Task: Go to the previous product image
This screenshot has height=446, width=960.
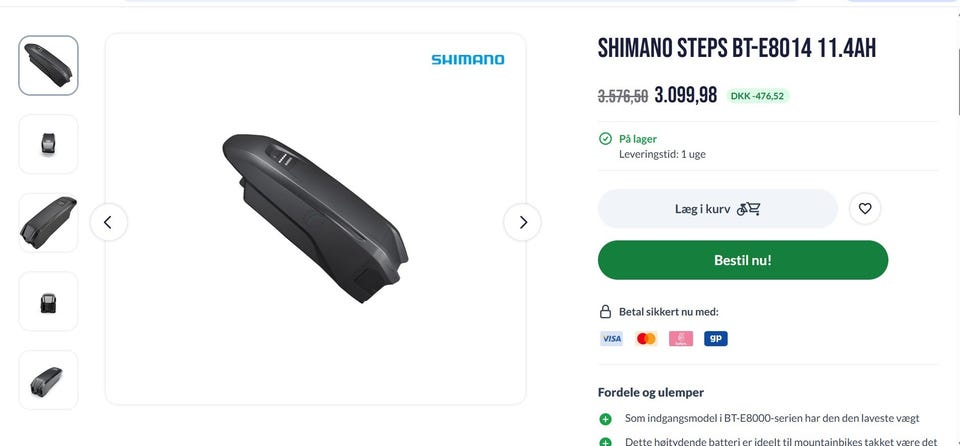Action: pyautogui.click(x=108, y=222)
